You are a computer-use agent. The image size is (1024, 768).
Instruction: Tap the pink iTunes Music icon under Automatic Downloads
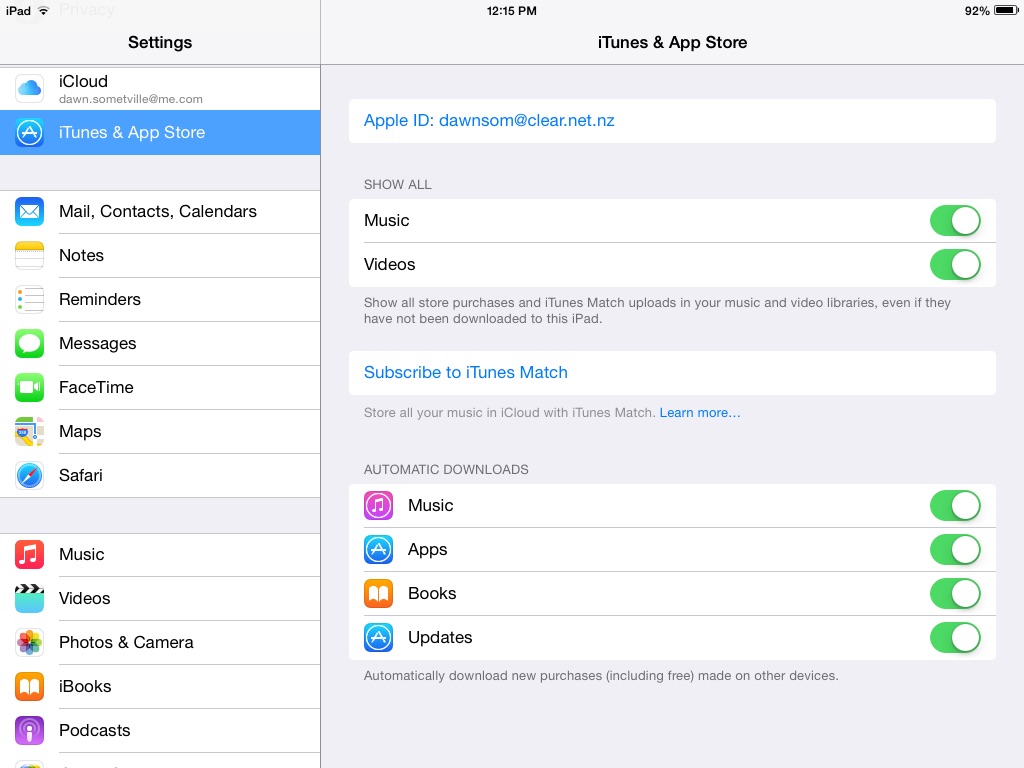(378, 505)
